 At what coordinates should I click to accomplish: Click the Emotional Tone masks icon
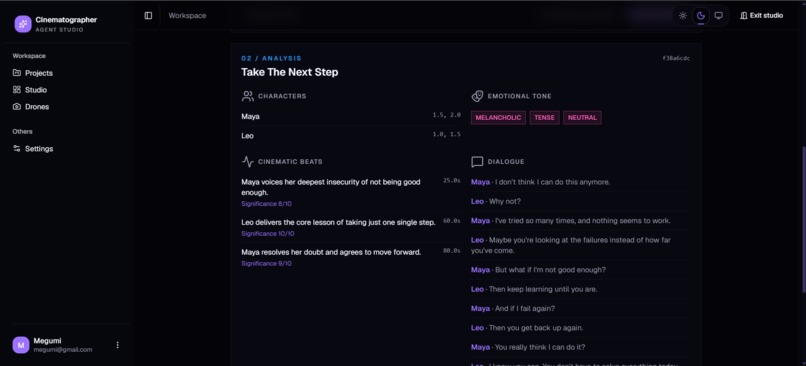tap(477, 96)
